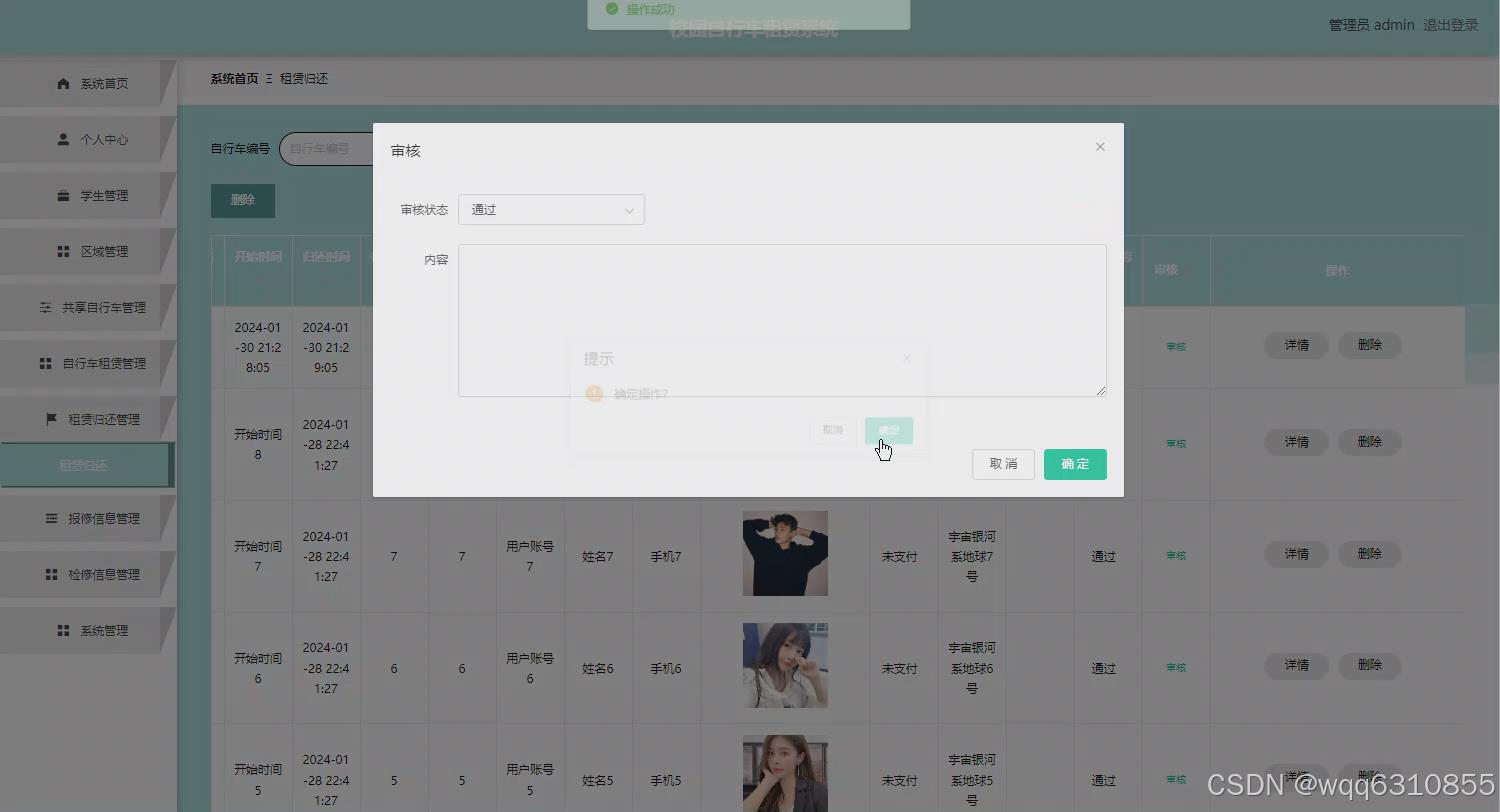Click the grid icon beside 区域管理

[x=64, y=251]
